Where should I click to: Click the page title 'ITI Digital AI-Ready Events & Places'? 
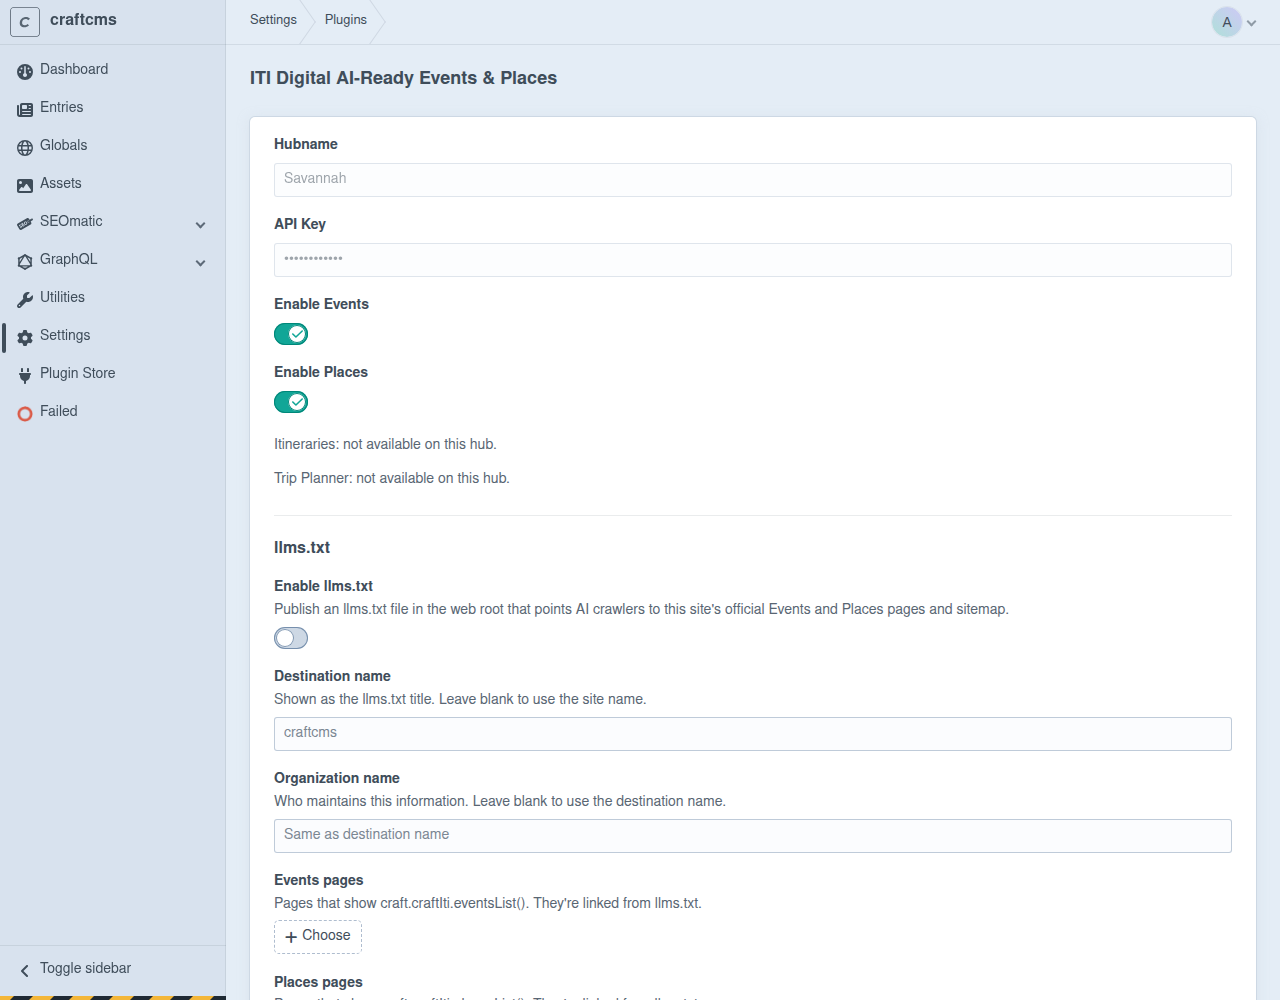click(403, 78)
